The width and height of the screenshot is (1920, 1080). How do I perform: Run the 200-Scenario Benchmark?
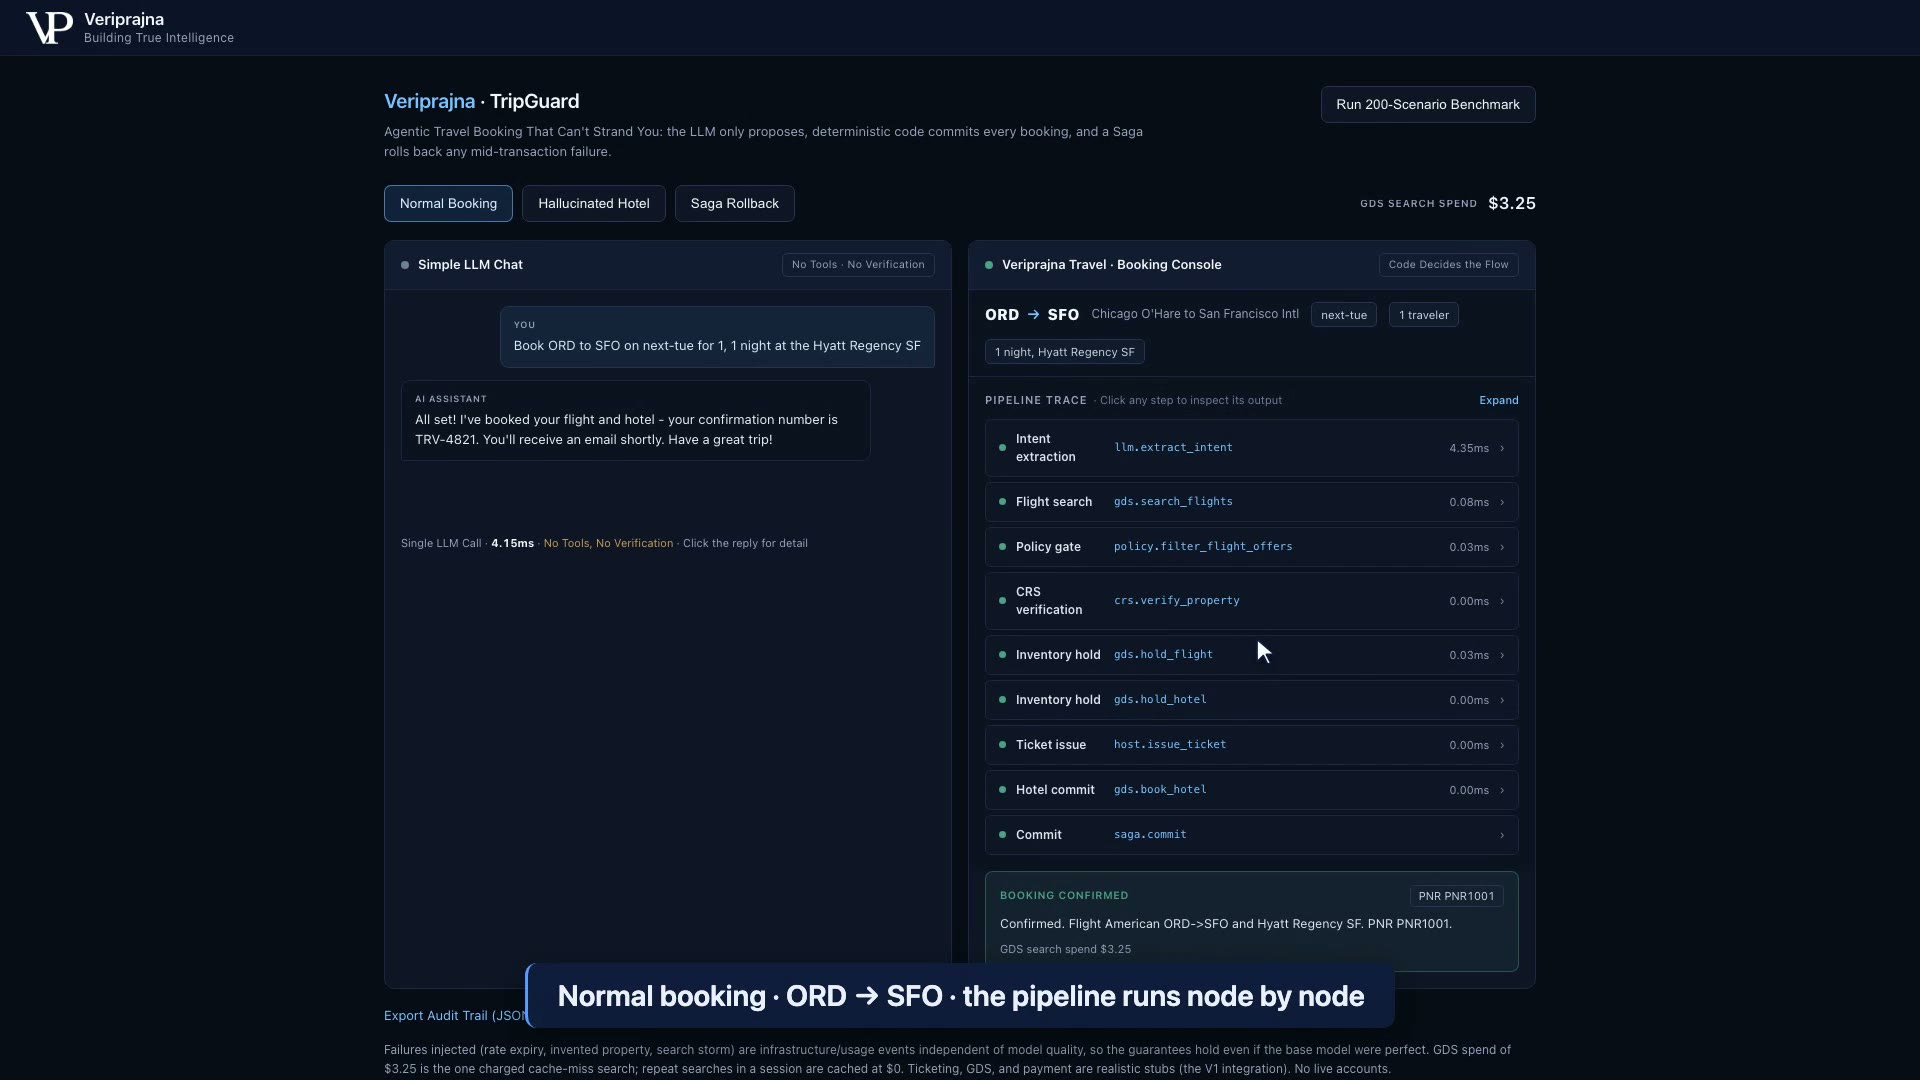coord(1427,104)
